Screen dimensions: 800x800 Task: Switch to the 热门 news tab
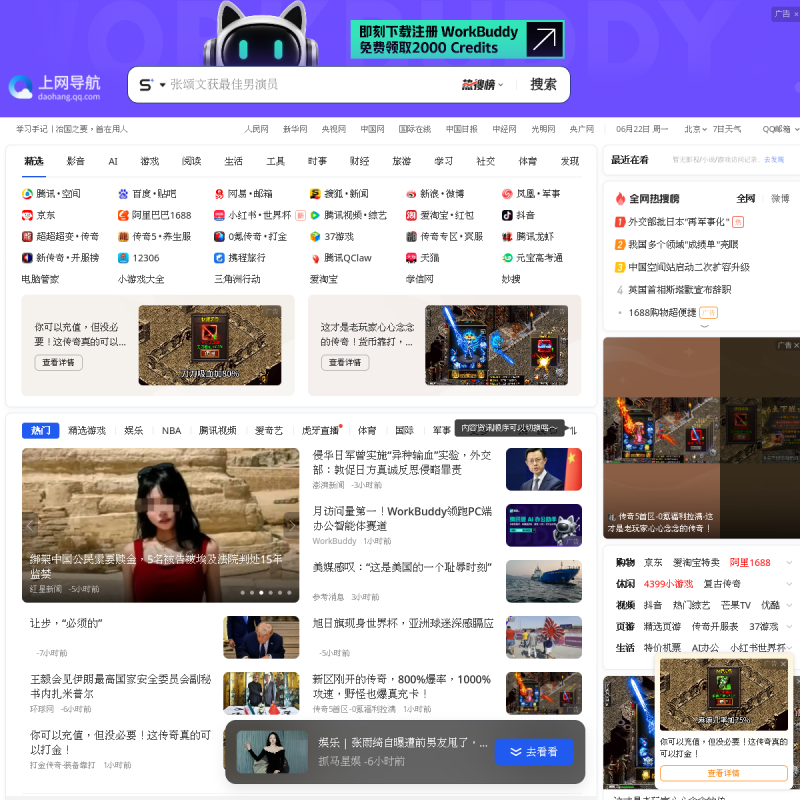click(40, 431)
